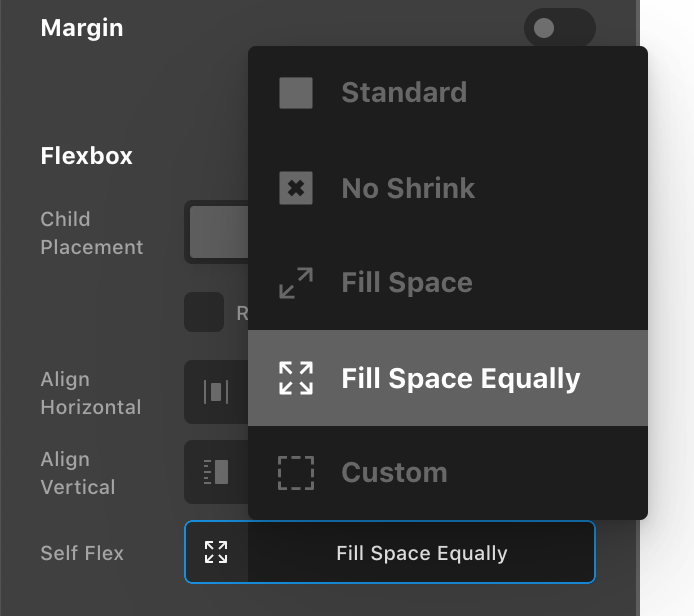Pick the Custom flex option
The height and width of the screenshot is (616, 694).
click(x=447, y=473)
